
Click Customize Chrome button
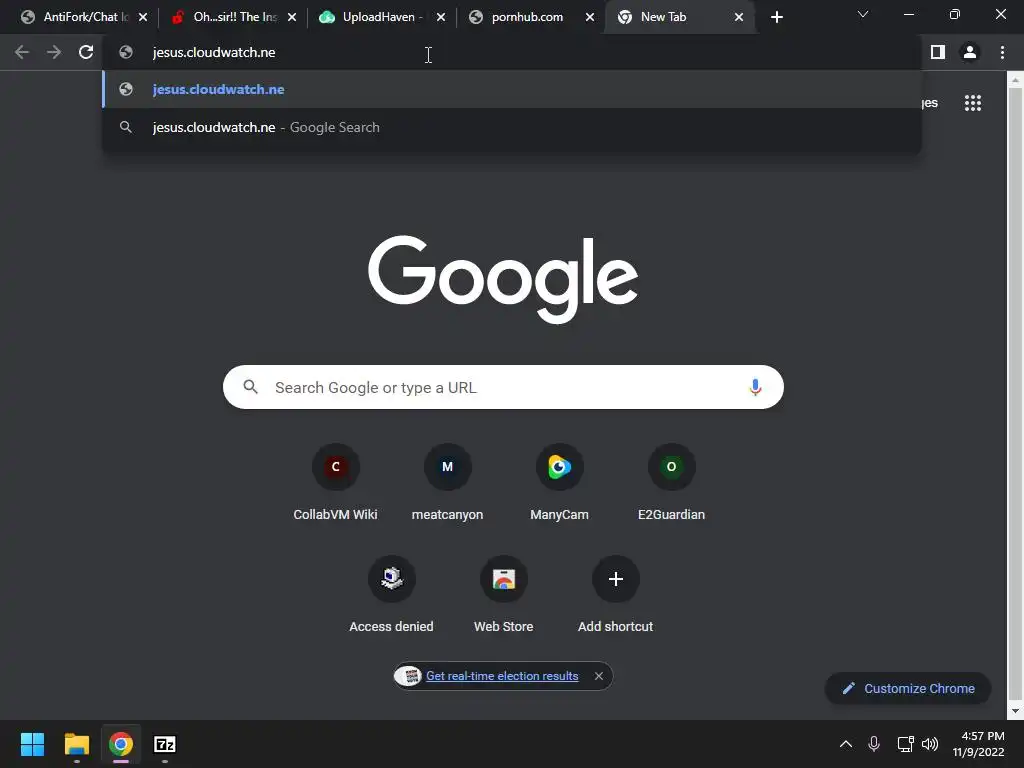[908, 688]
